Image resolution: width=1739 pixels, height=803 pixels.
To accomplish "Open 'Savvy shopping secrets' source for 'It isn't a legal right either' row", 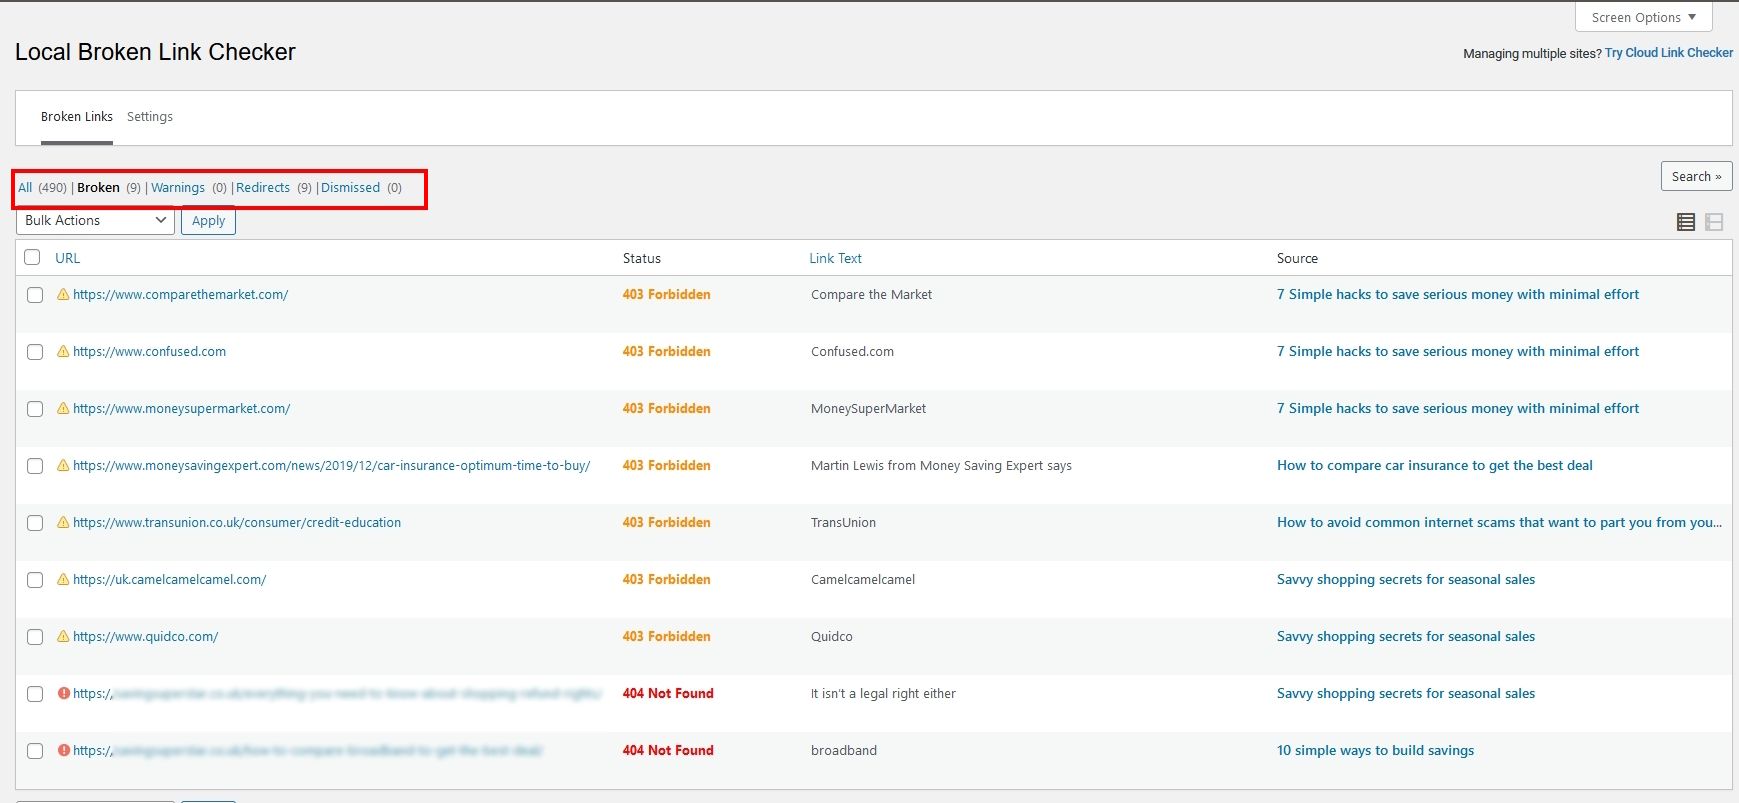I will [x=1406, y=694].
